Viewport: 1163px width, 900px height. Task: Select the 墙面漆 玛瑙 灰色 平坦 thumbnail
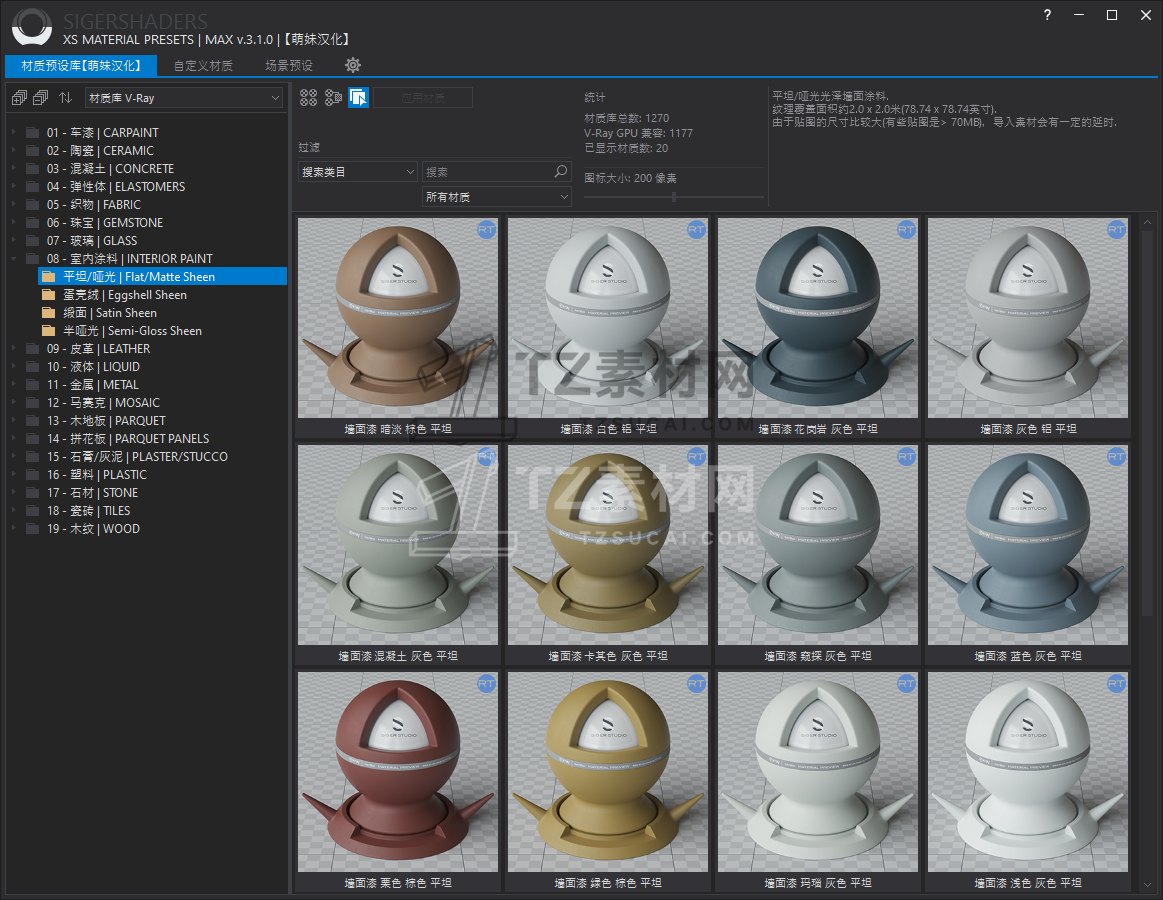point(817,781)
